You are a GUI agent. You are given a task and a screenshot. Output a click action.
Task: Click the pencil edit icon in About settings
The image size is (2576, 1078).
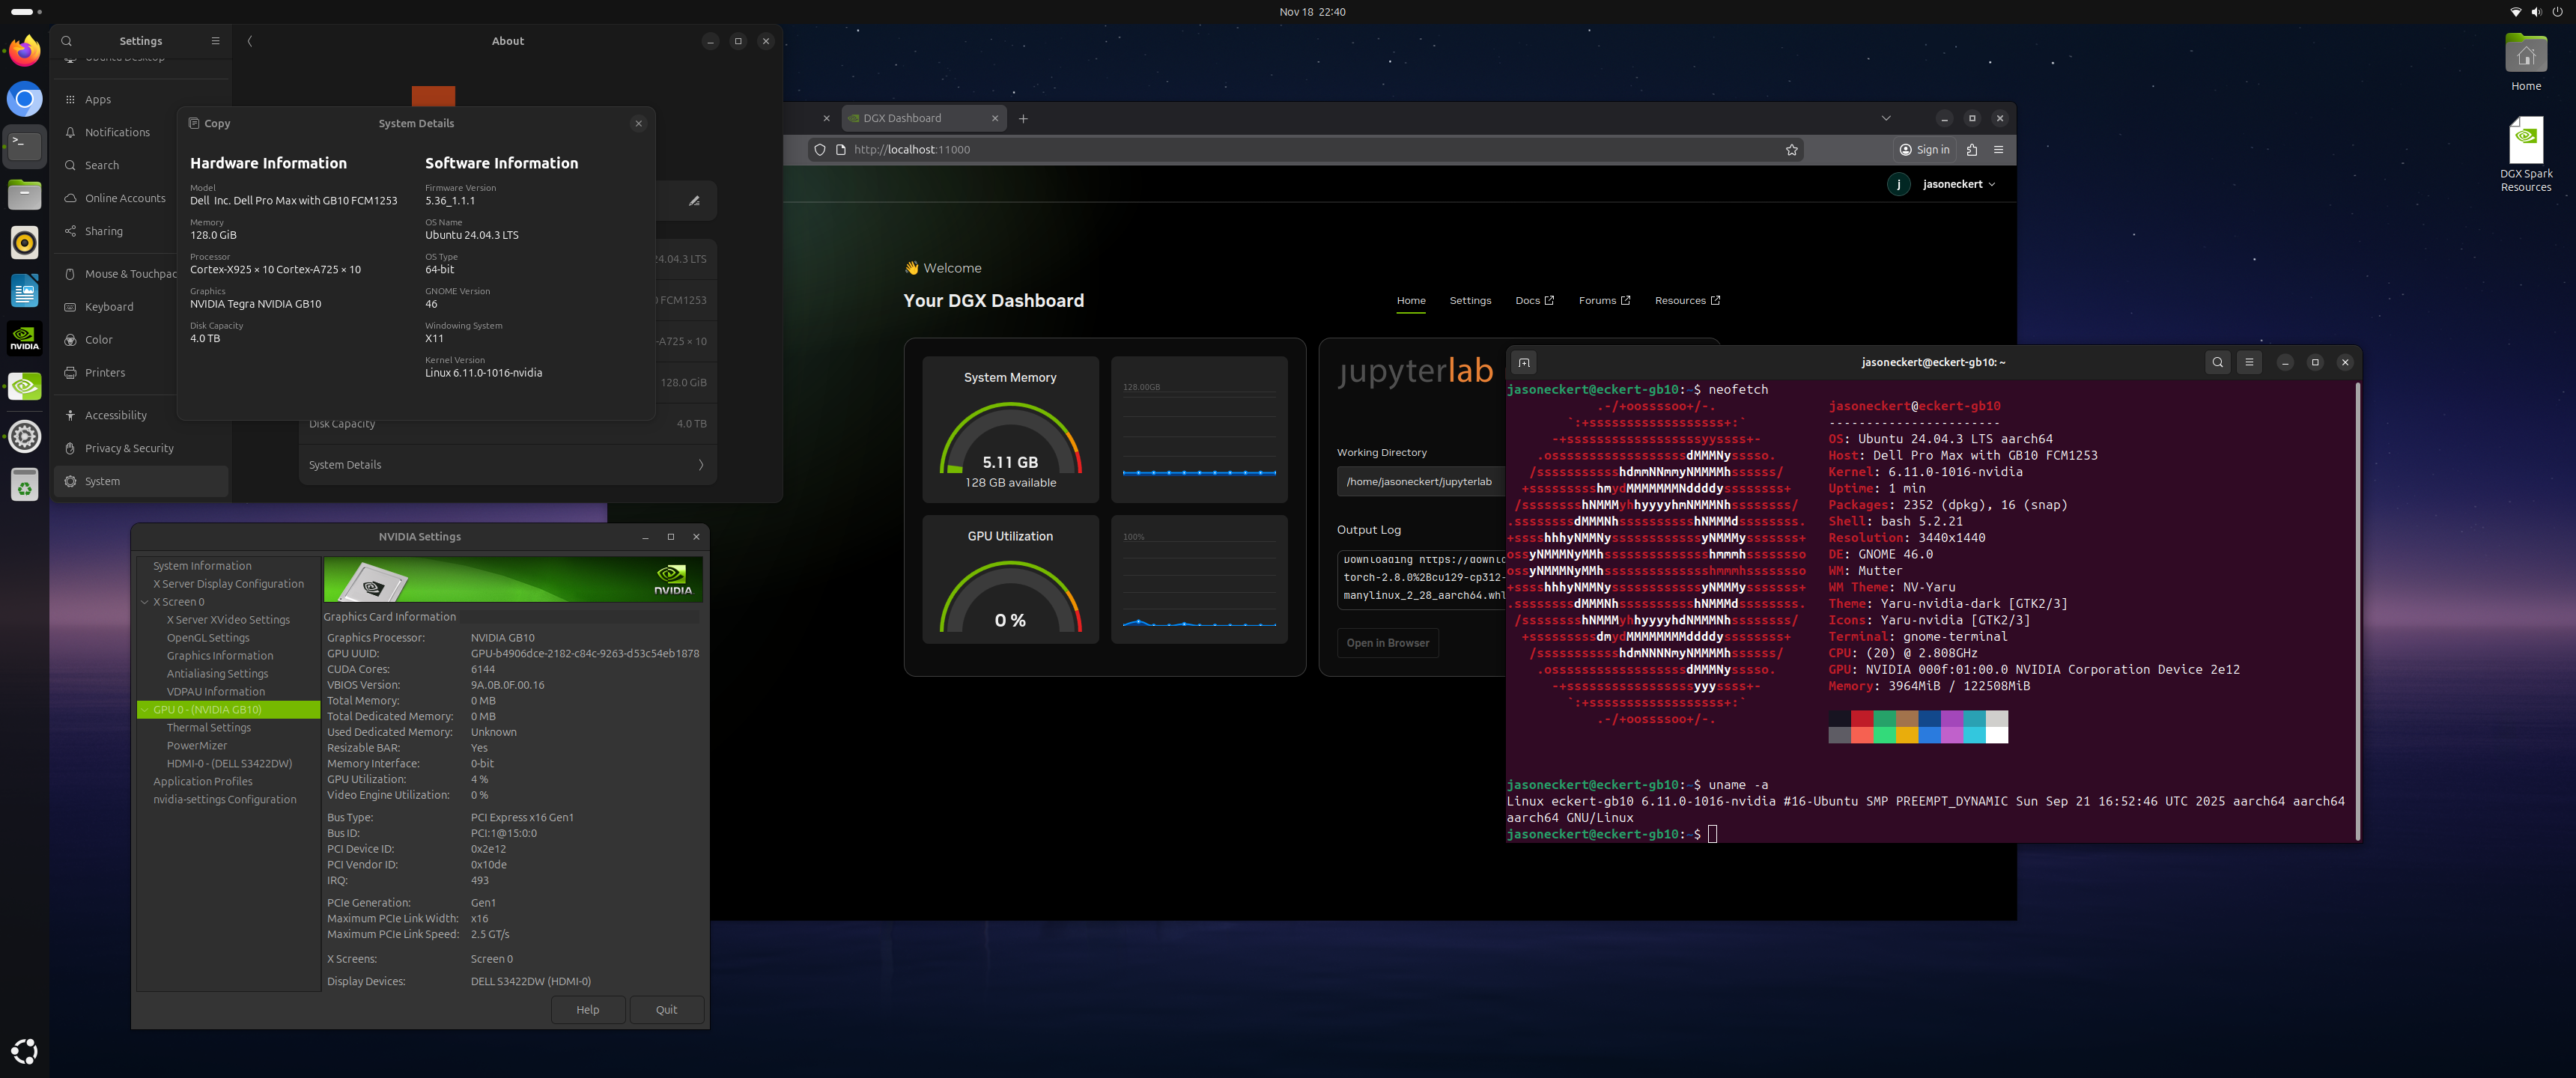tap(694, 201)
